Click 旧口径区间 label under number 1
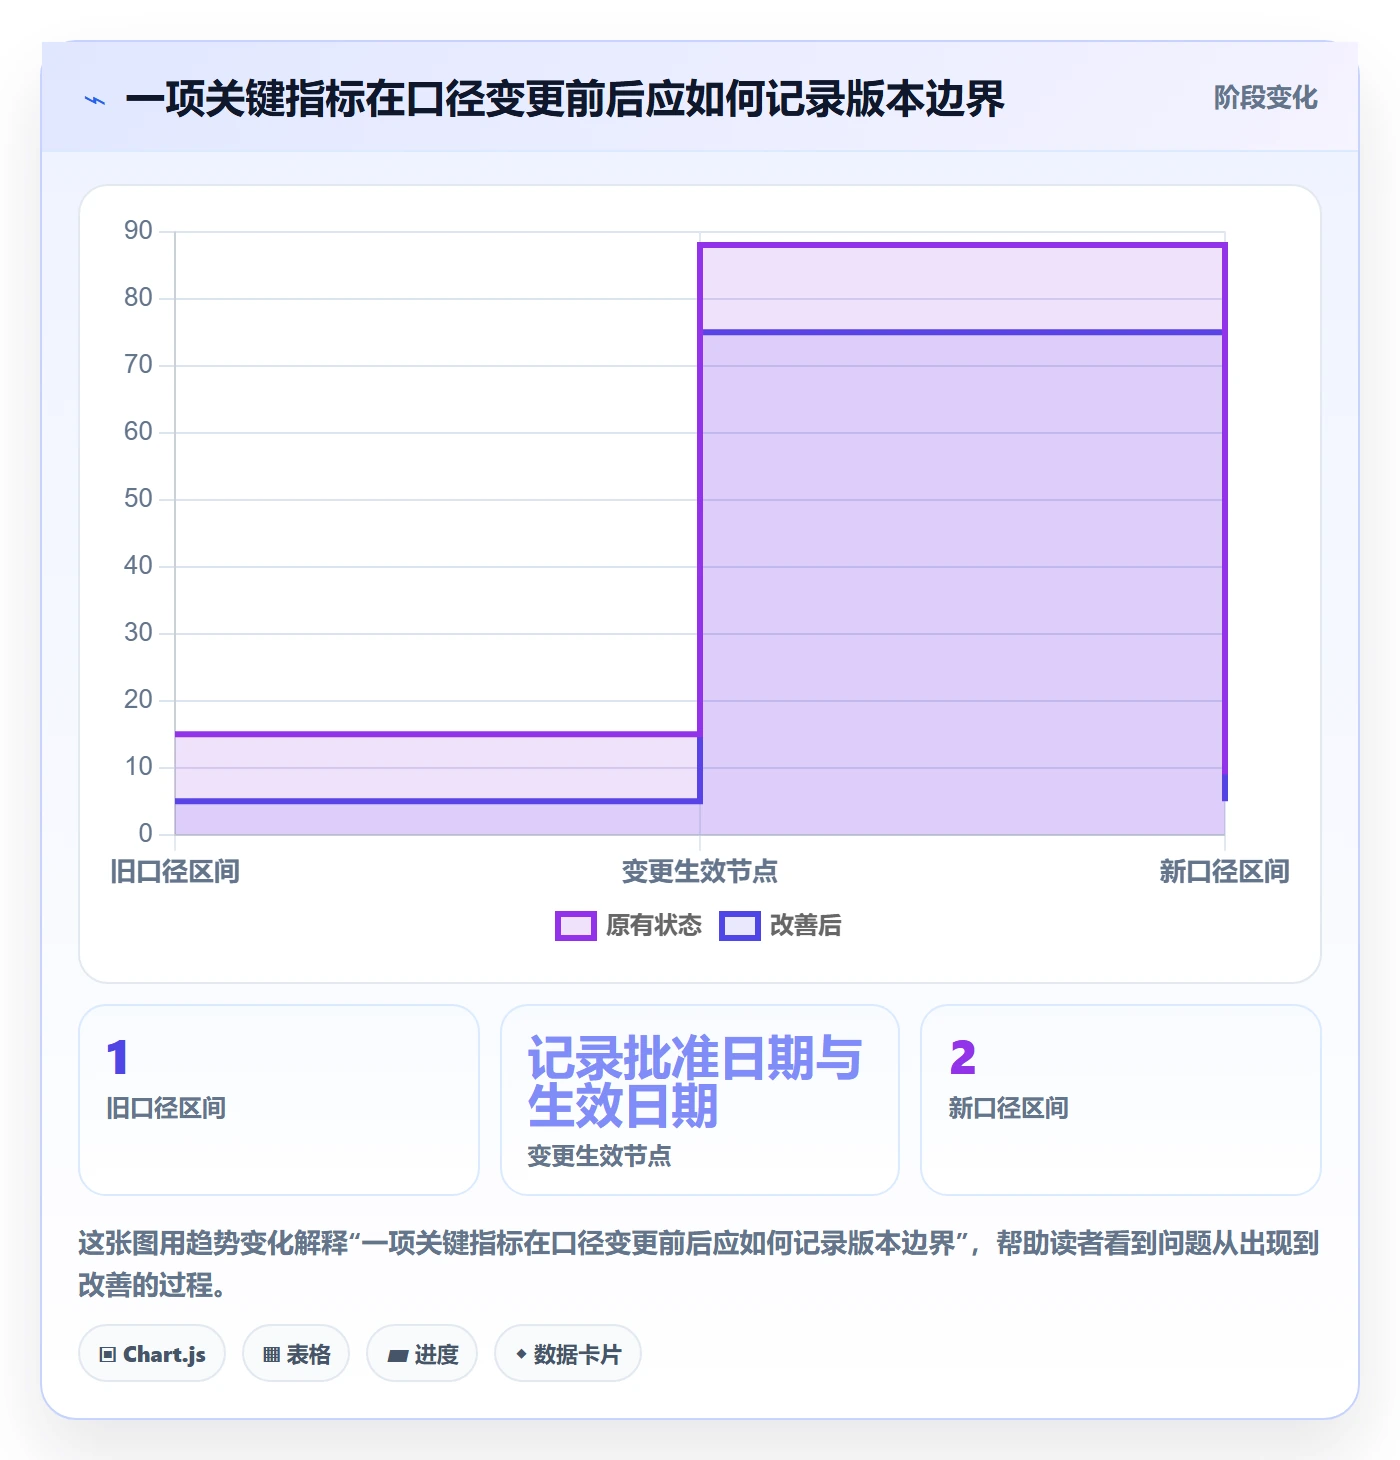 pyautogui.click(x=166, y=1108)
